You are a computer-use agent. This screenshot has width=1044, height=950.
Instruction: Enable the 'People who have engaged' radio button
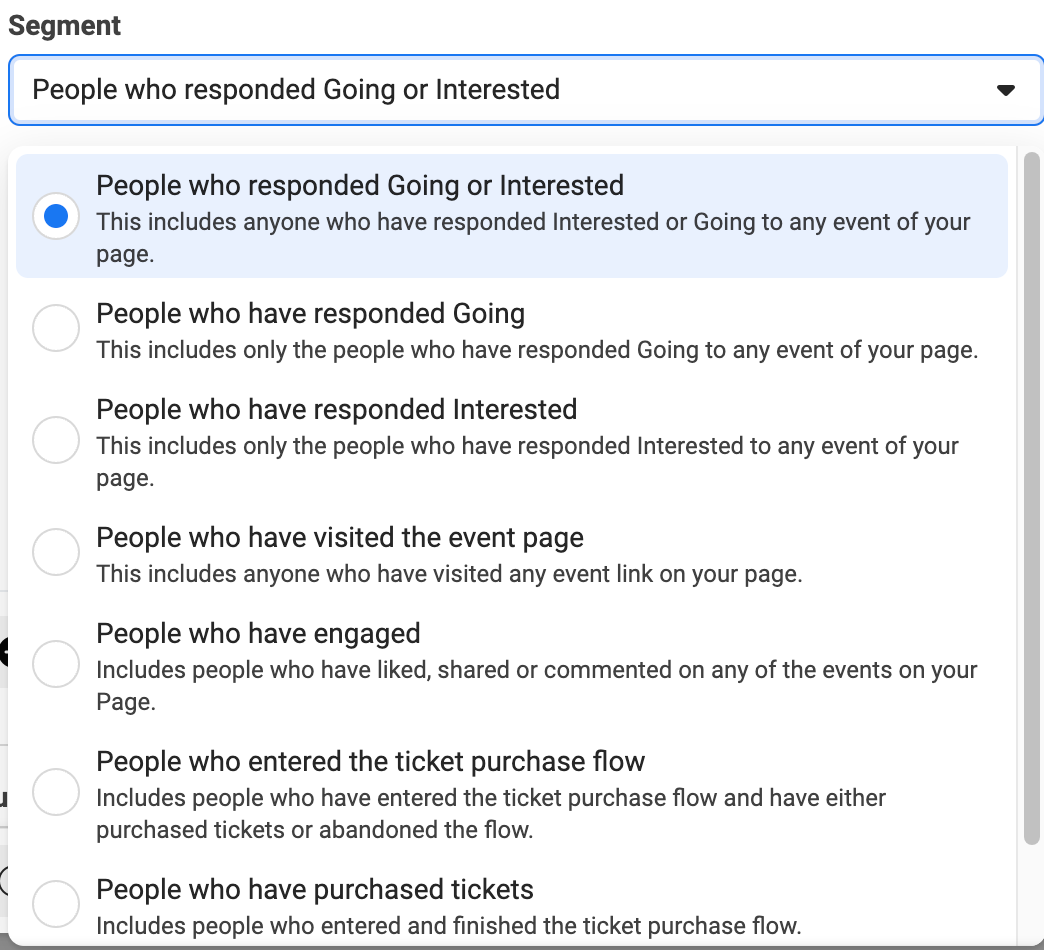click(x=56, y=663)
